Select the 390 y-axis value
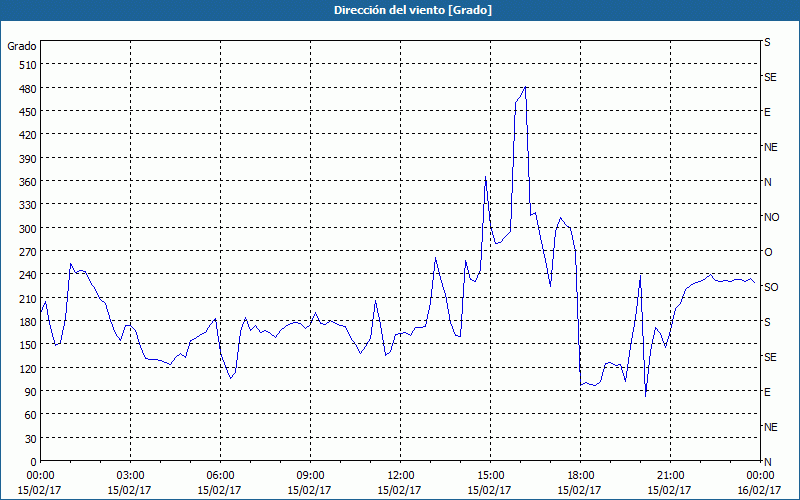This screenshot has width=800, height=500. click(28, 159)
